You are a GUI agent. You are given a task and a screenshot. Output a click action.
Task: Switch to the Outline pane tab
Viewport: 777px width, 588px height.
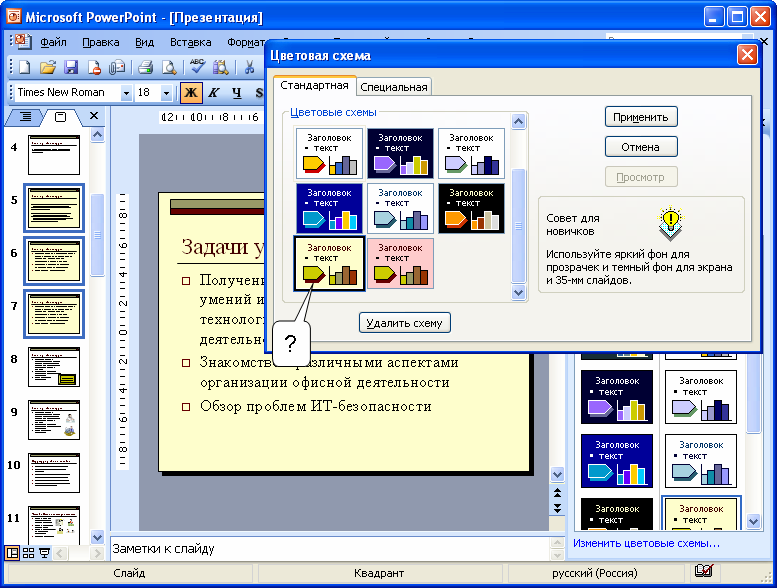(25, 116)
